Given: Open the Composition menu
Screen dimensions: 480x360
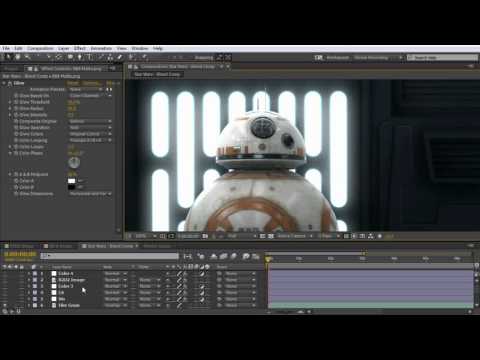Looking at the screenshot, I should coord(40,48).
